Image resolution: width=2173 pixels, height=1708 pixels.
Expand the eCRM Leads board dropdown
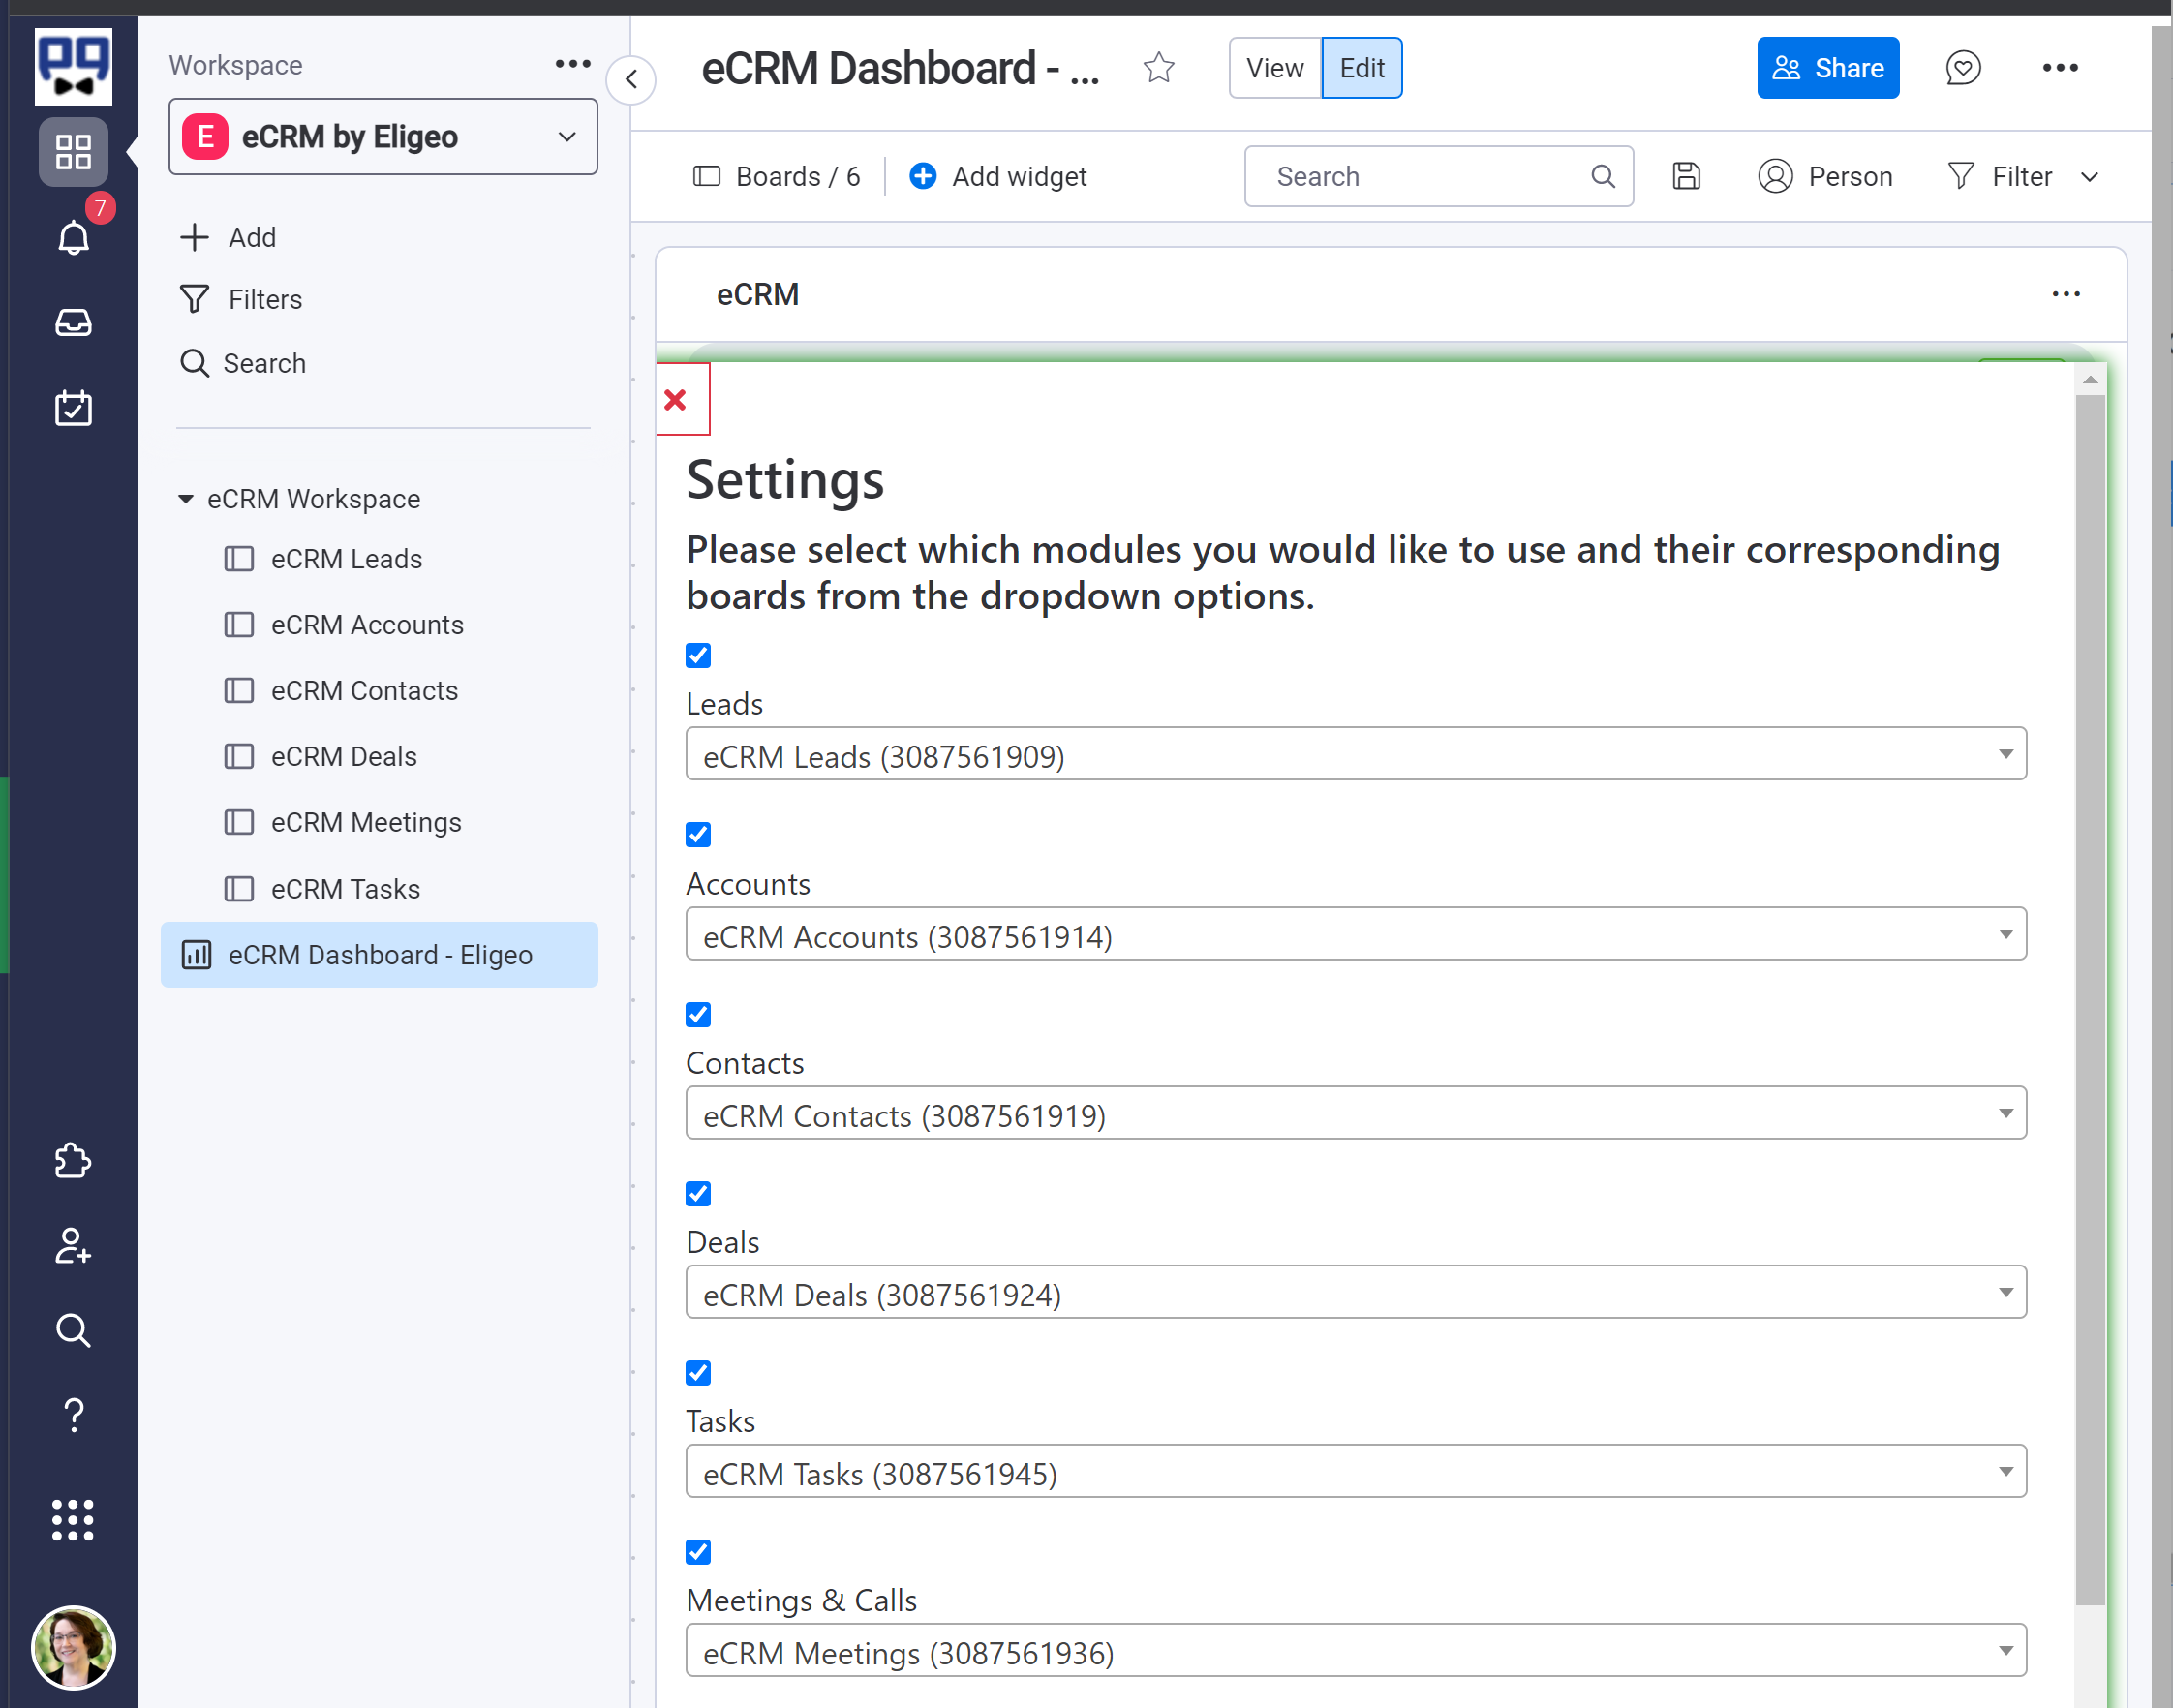point(2005,757)
